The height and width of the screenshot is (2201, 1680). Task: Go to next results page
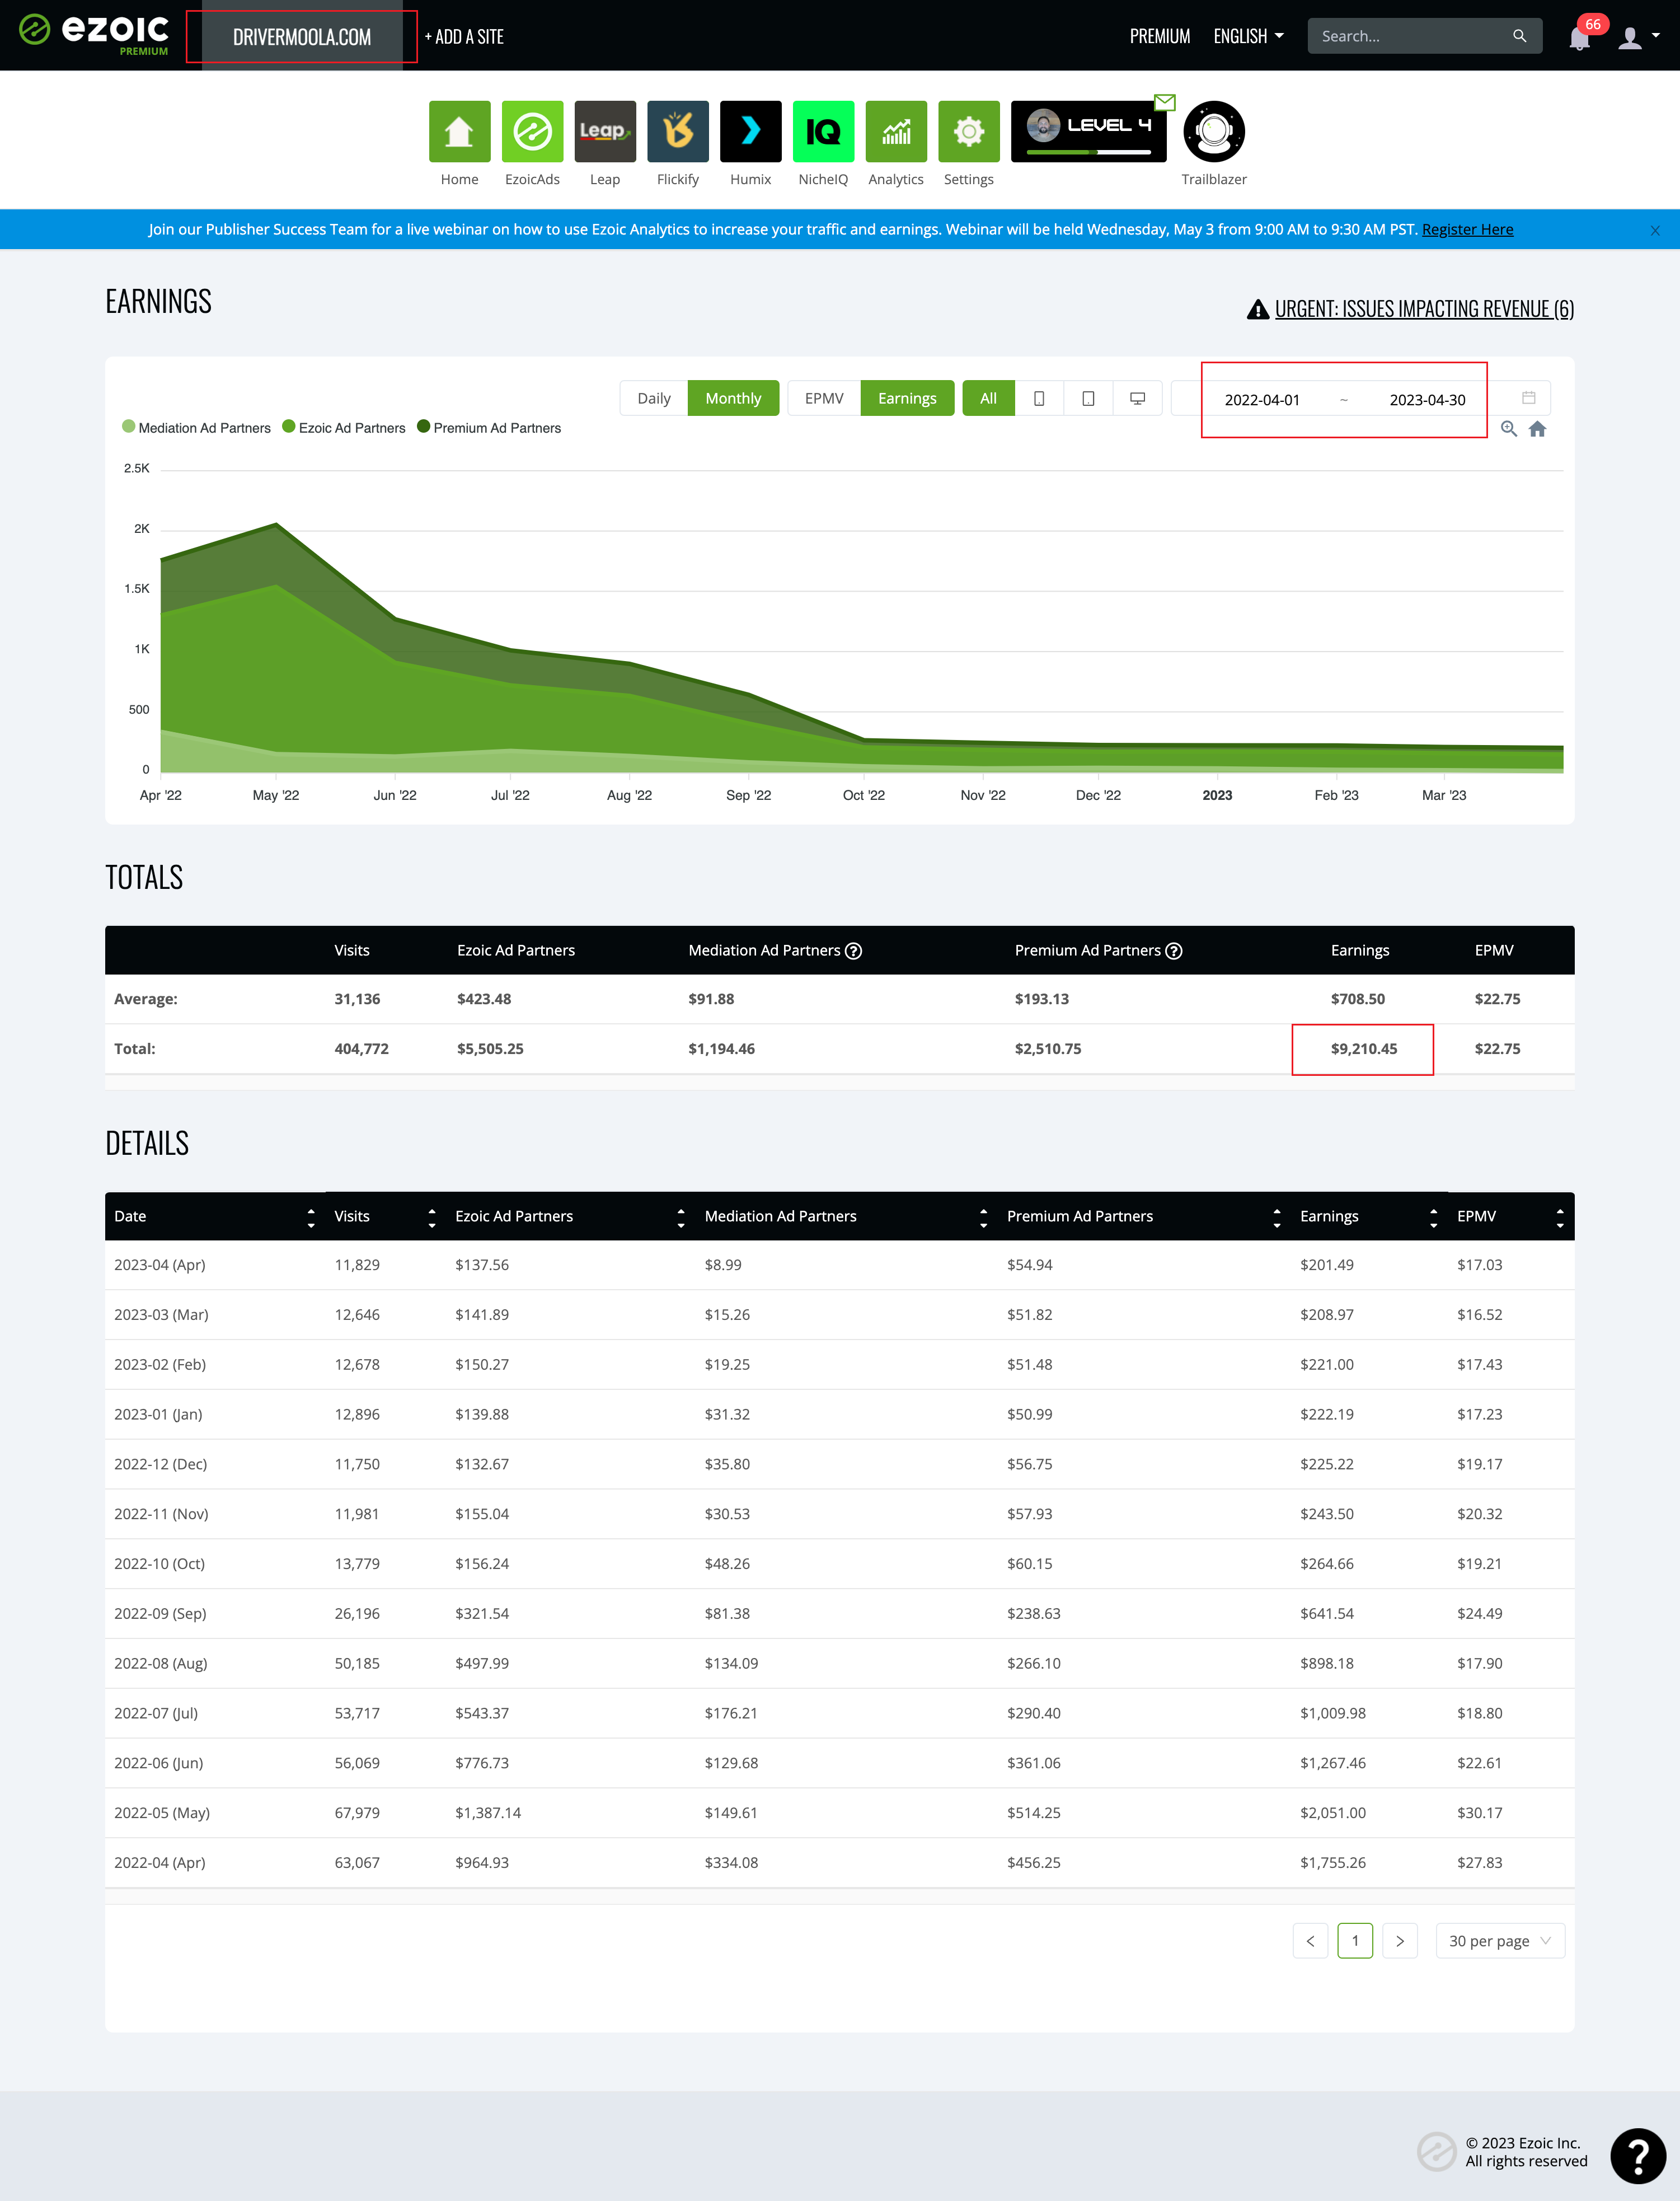[x=1400, y=1941]
